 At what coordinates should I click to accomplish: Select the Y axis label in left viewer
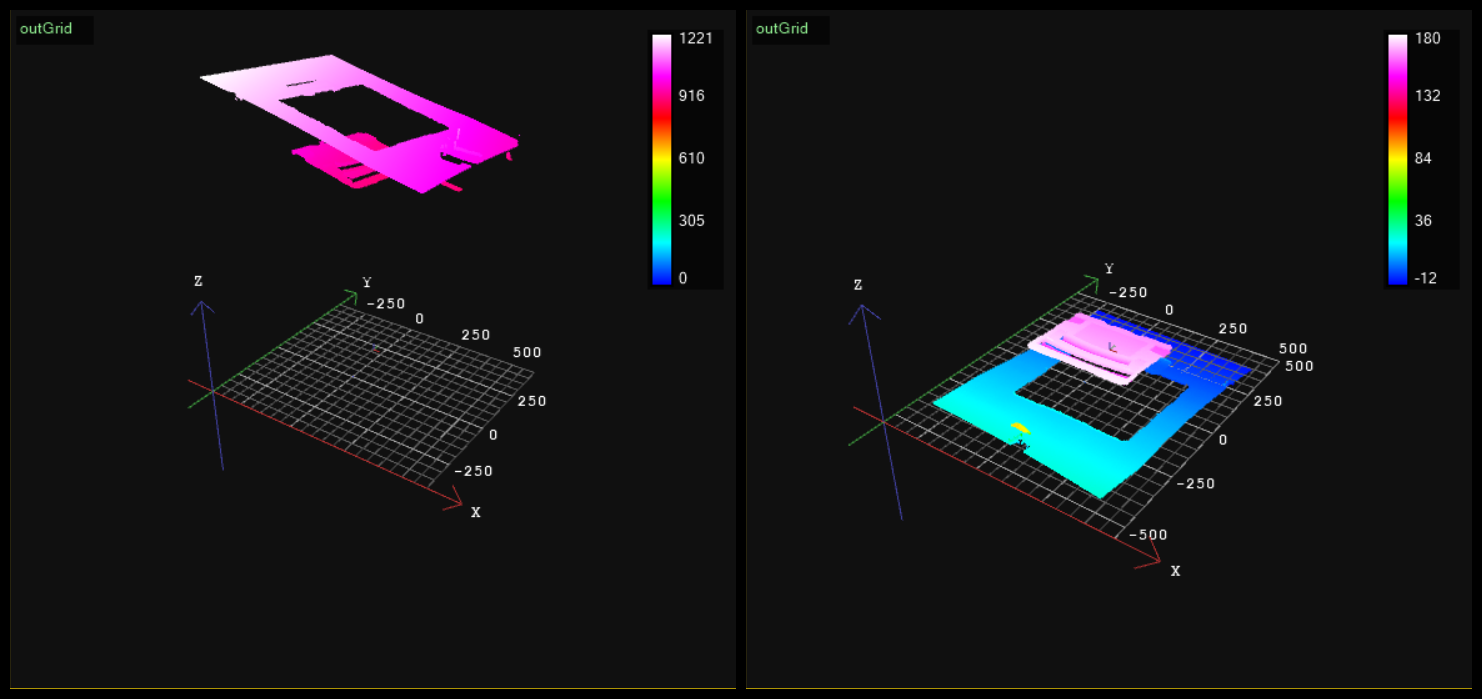pos(367,282)
